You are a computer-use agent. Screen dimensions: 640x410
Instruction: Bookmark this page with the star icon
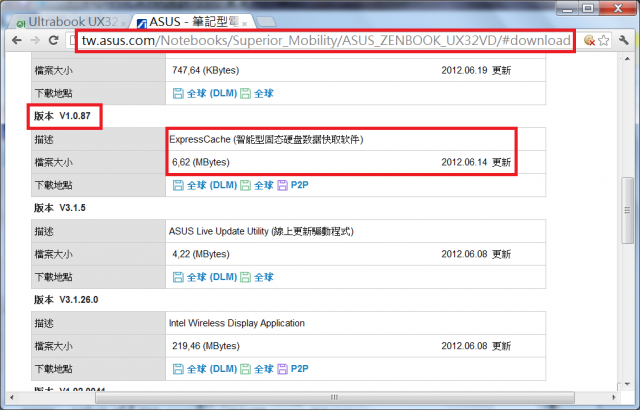point(603,40)
